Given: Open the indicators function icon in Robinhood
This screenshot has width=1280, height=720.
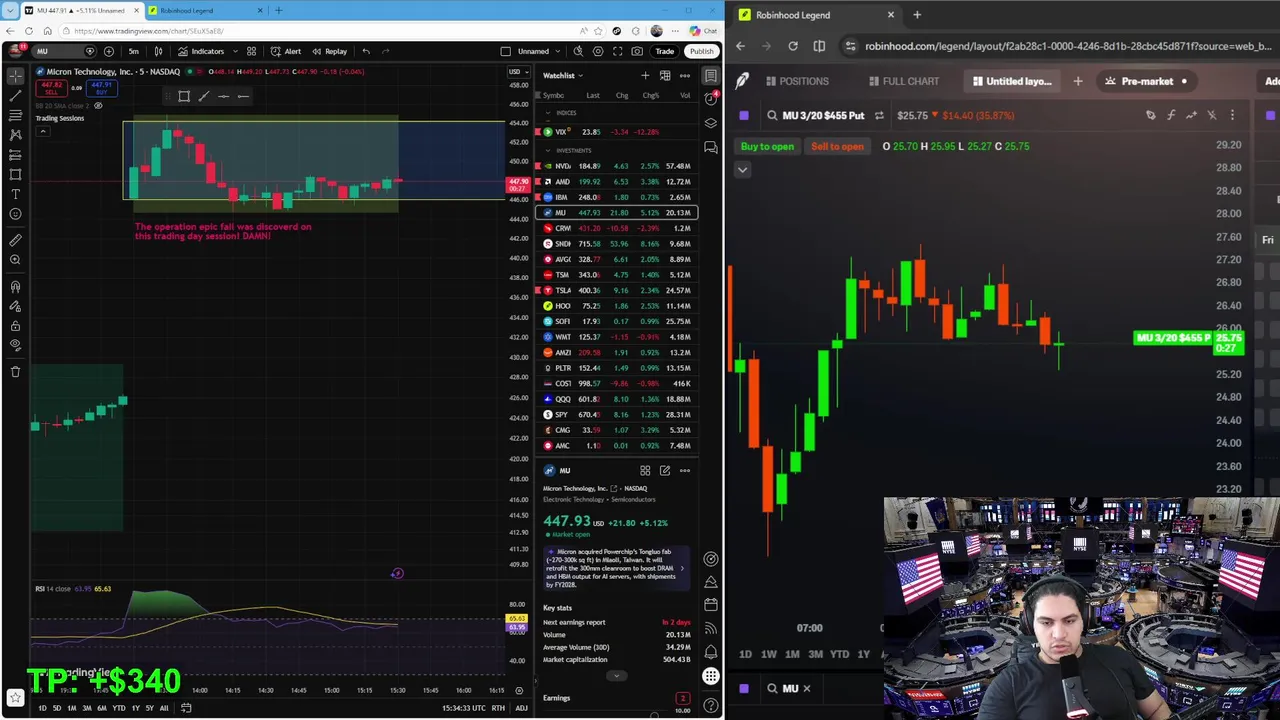Looking at the screenshot, I should (x=1171, y=115).
